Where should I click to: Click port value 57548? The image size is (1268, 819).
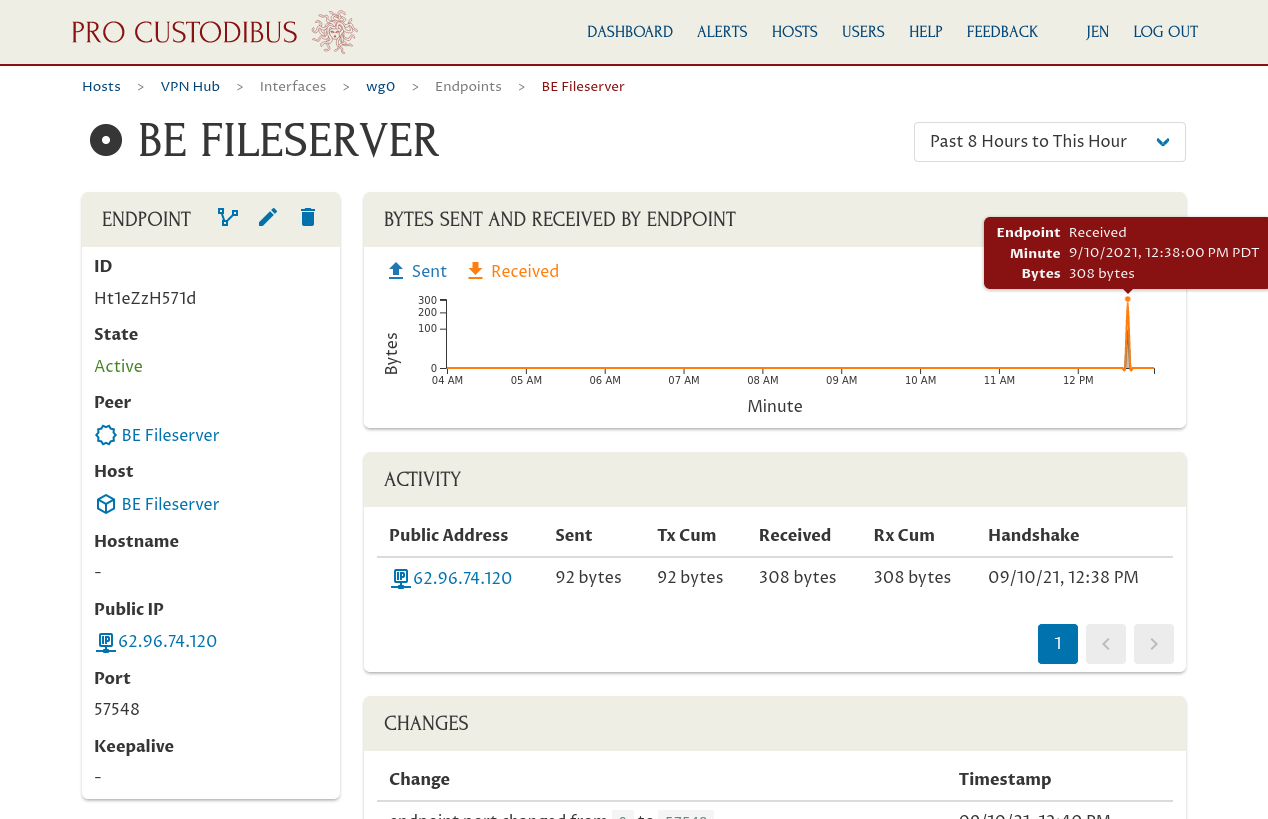117,709
